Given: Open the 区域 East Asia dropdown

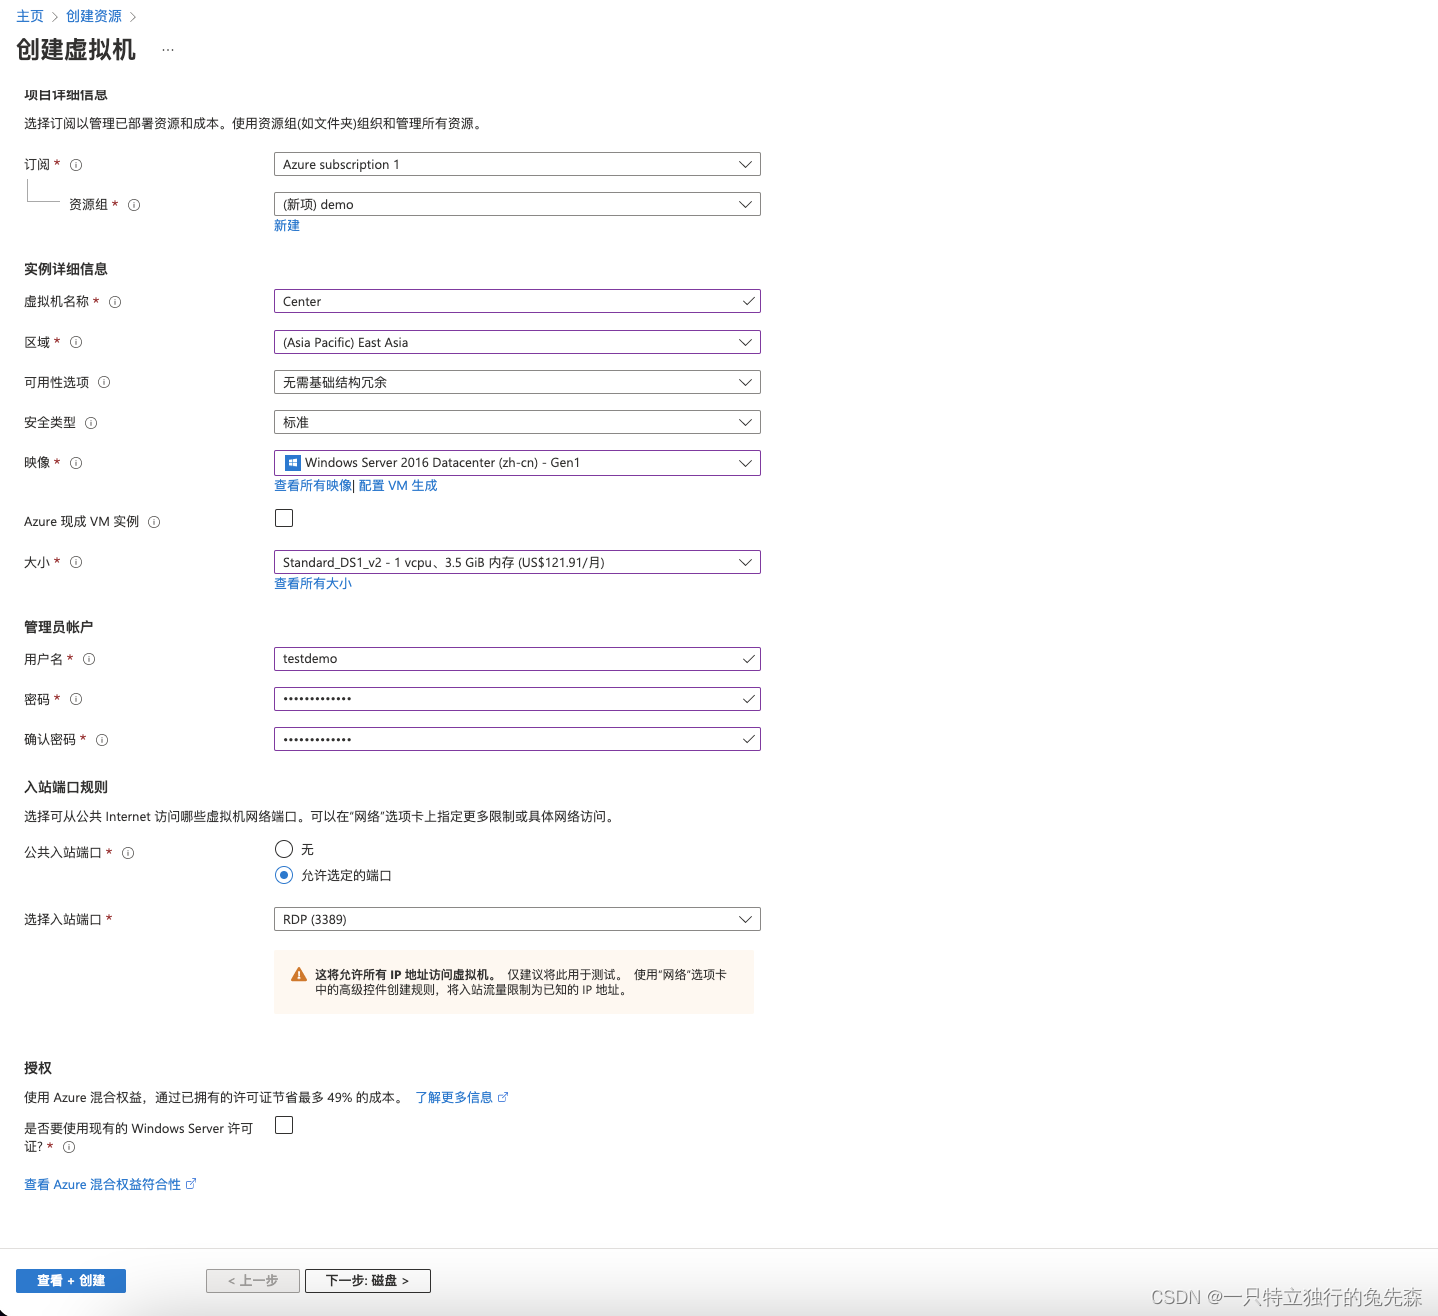Looking at the screenshot, I should (x=517, y=342).
